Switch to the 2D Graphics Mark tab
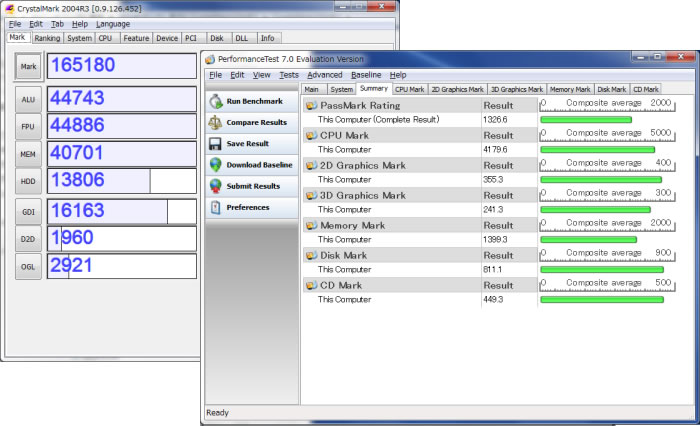The image size is (700, 426). (x=458, y=89)
